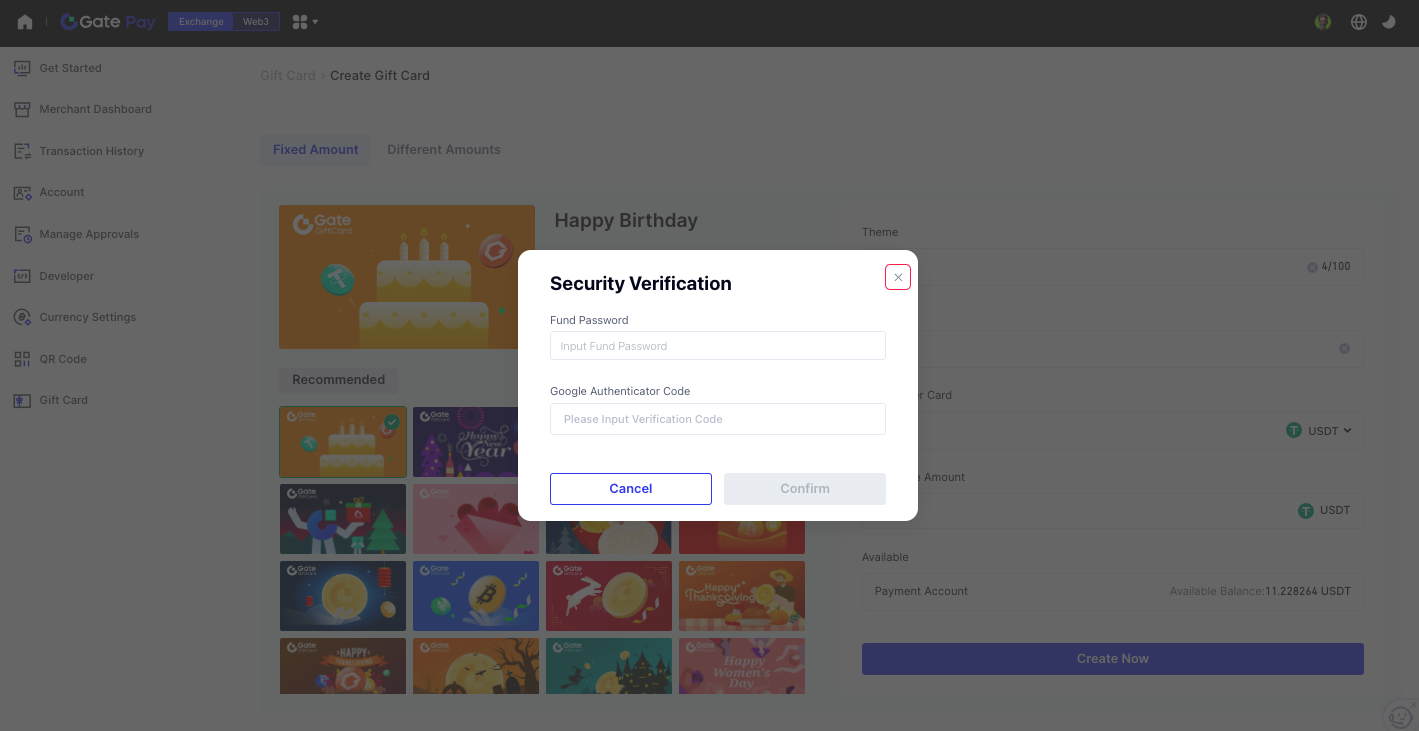Screen dimensions: 1419x731
Task: Open Merchant Dashboard from sidebar
Action: (x=95, y=109)
